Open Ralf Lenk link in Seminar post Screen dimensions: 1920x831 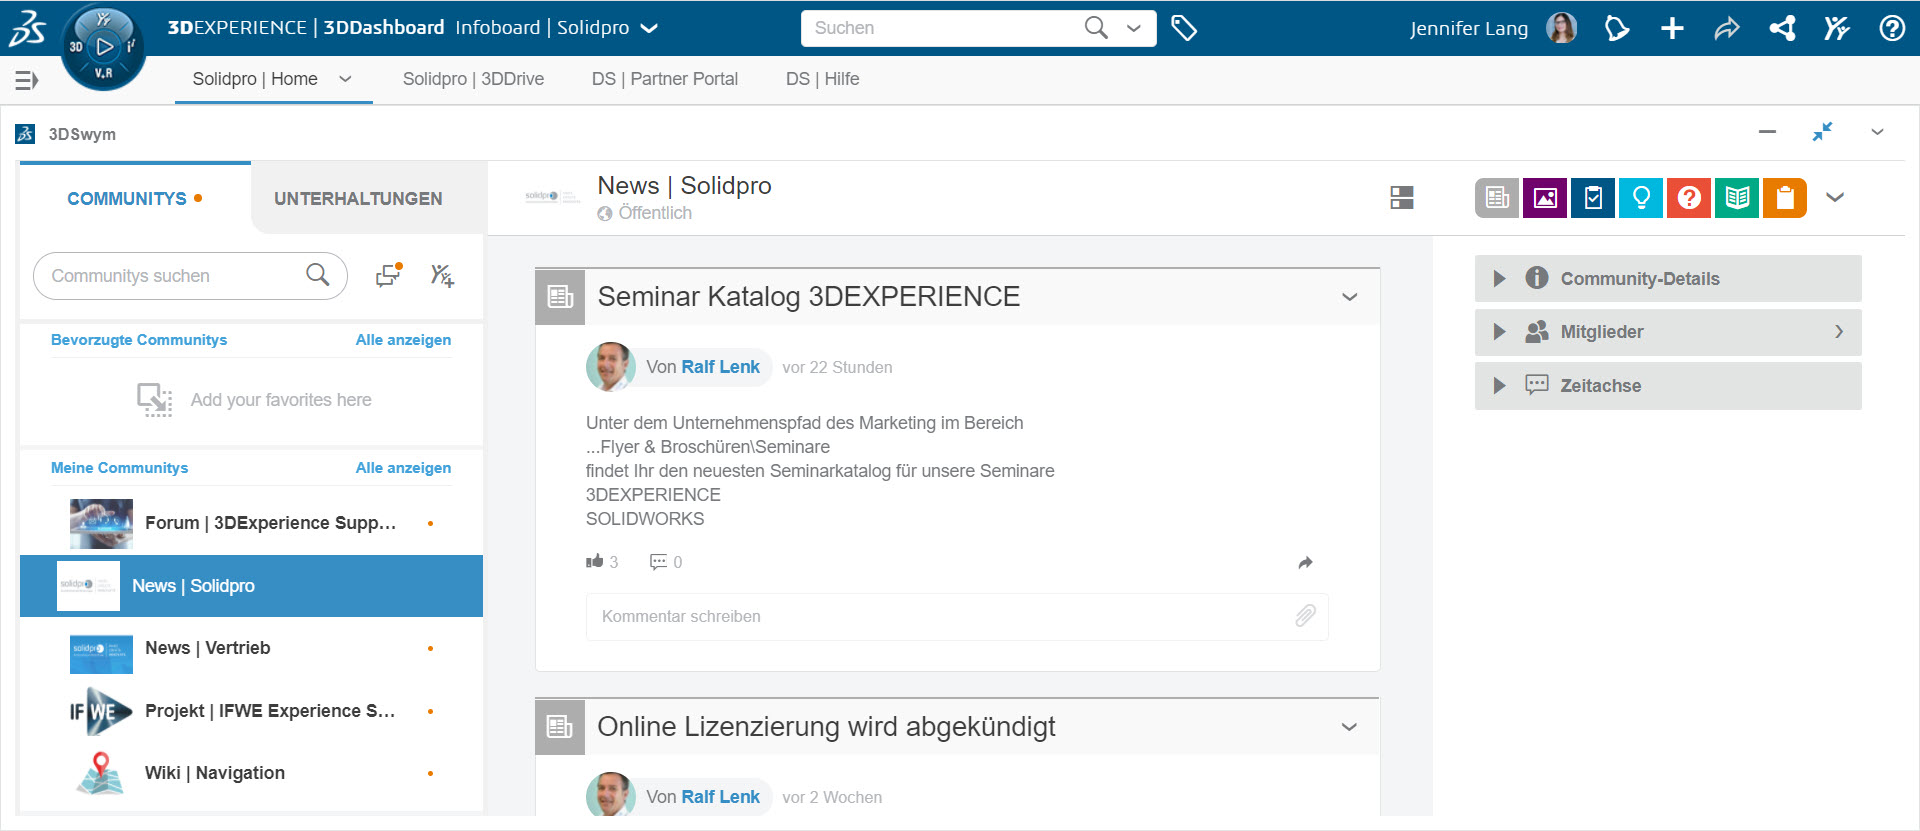tap(720, 367)
